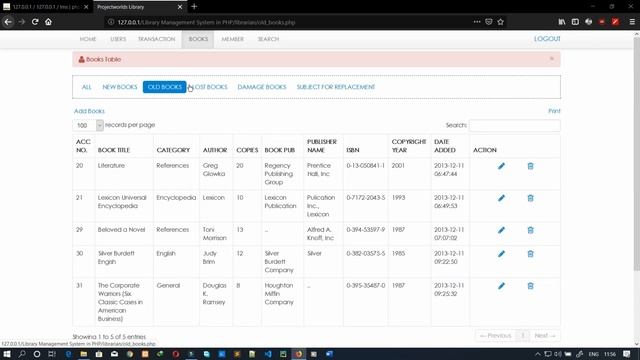Open SUBJECT FOR REPLACEMENT tab

click(336, 87)
